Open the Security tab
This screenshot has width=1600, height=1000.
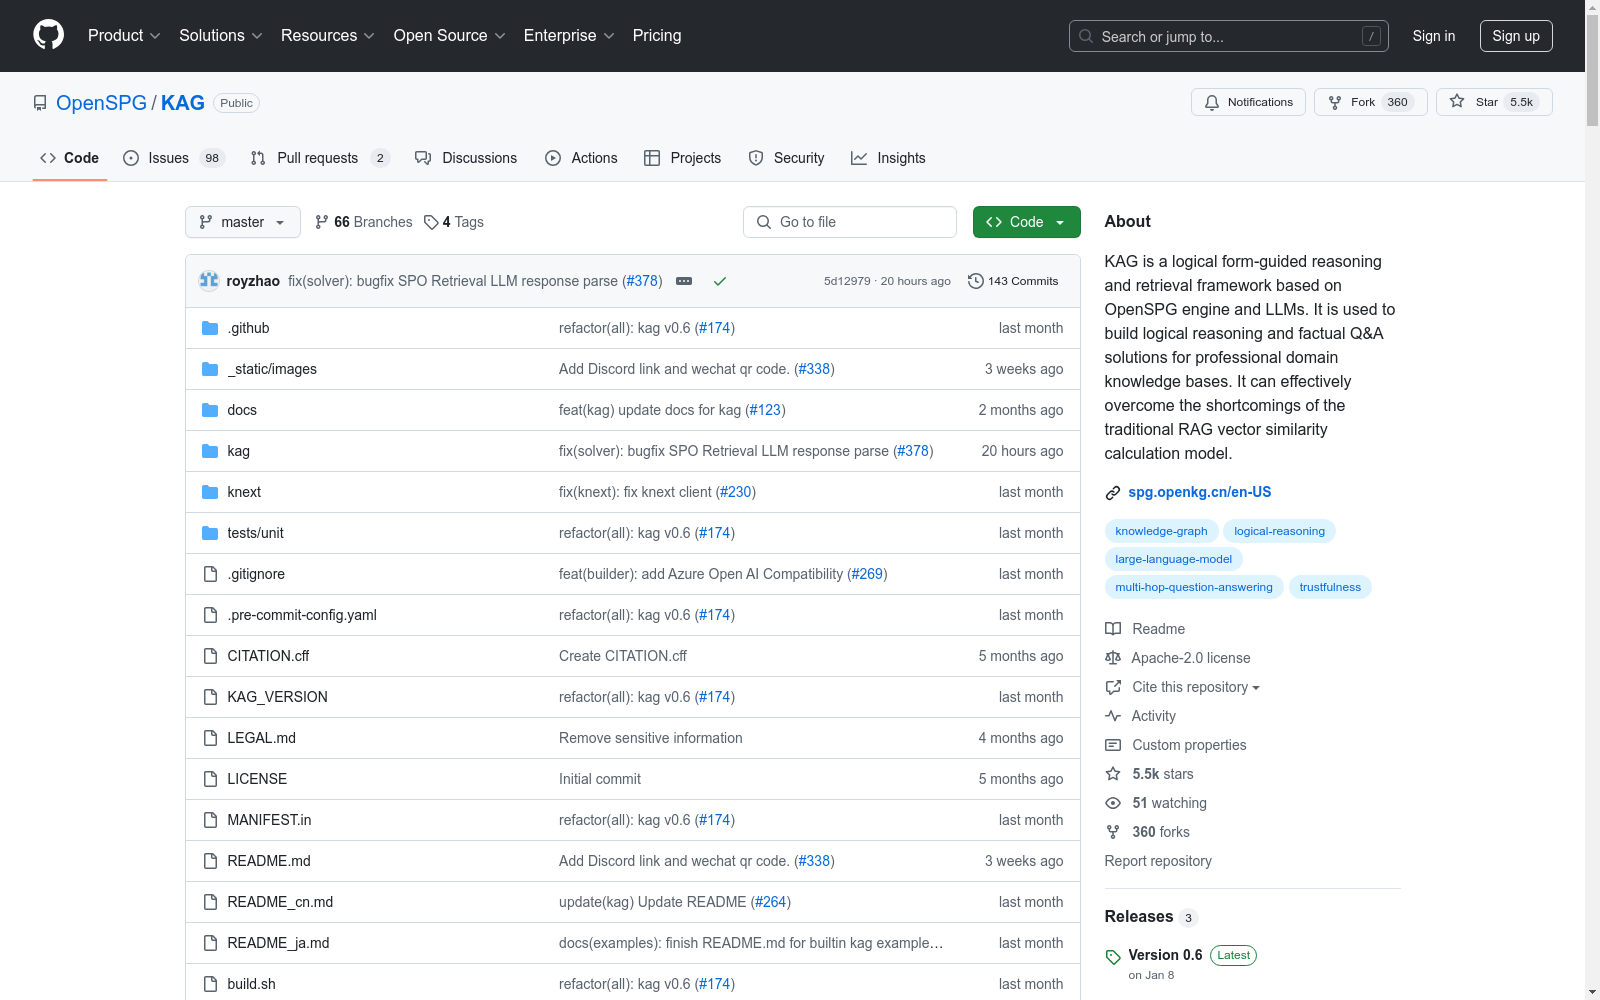[786, 158]
